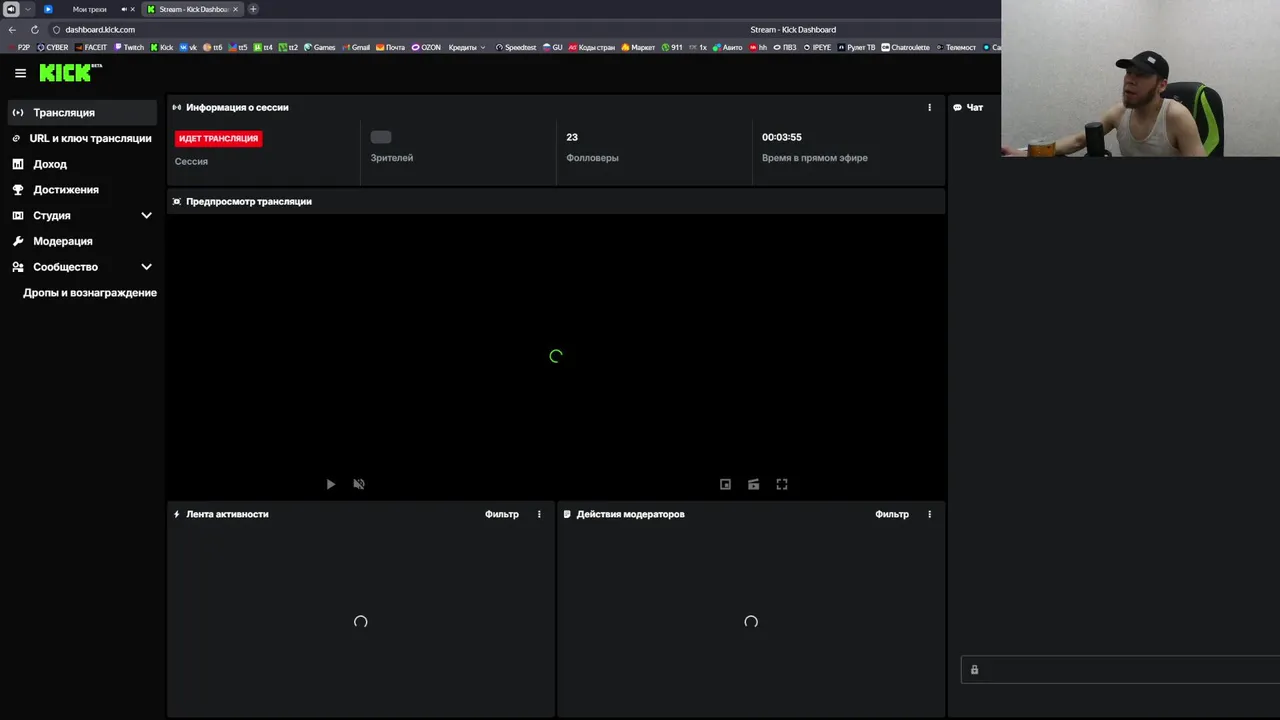The height and width of the screenshot is (720, 1280).
Task: Open Дропы и вознаграждение page
Action: pyautogui.click(x=90, y=293)
